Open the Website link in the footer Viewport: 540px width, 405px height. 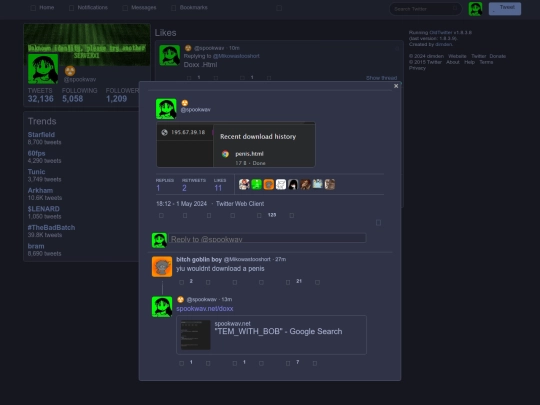point(457,56)
